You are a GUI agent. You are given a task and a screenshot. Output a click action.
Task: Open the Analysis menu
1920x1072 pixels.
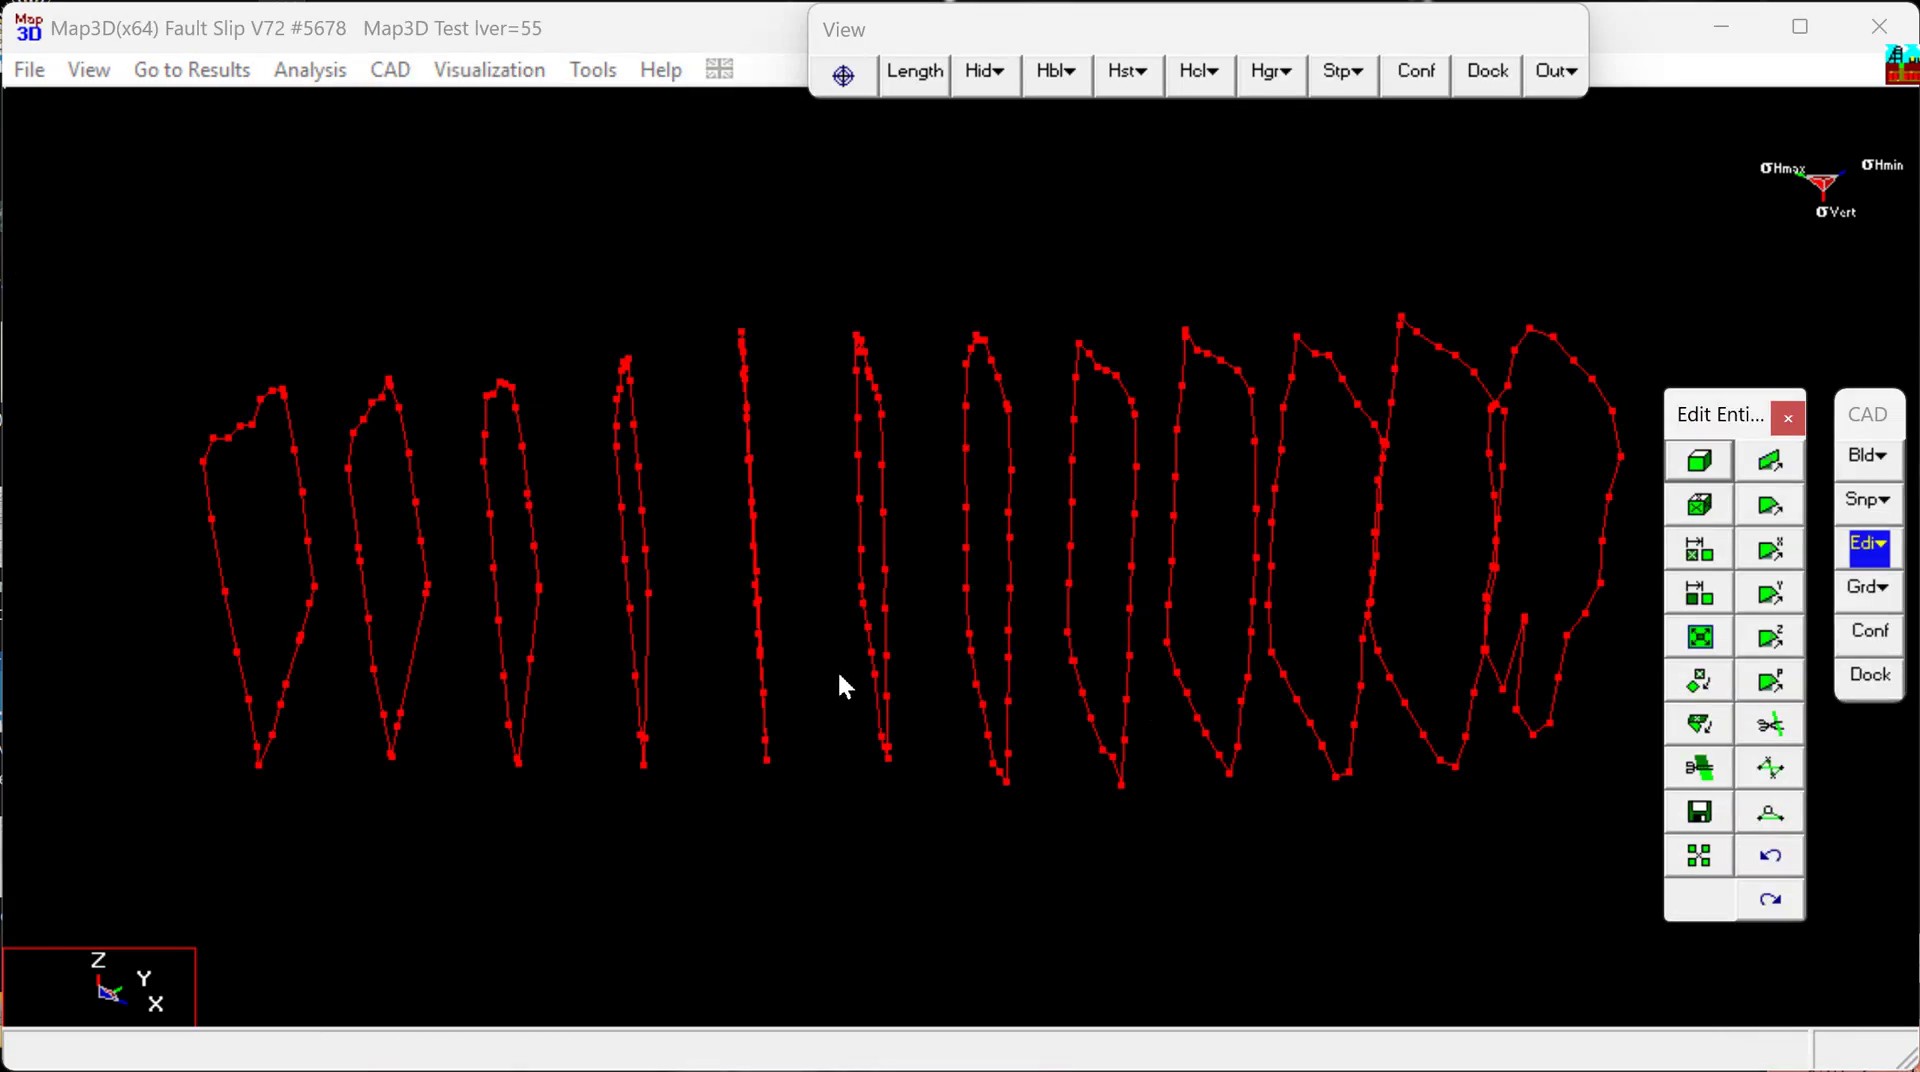click(x=310, y=70)
